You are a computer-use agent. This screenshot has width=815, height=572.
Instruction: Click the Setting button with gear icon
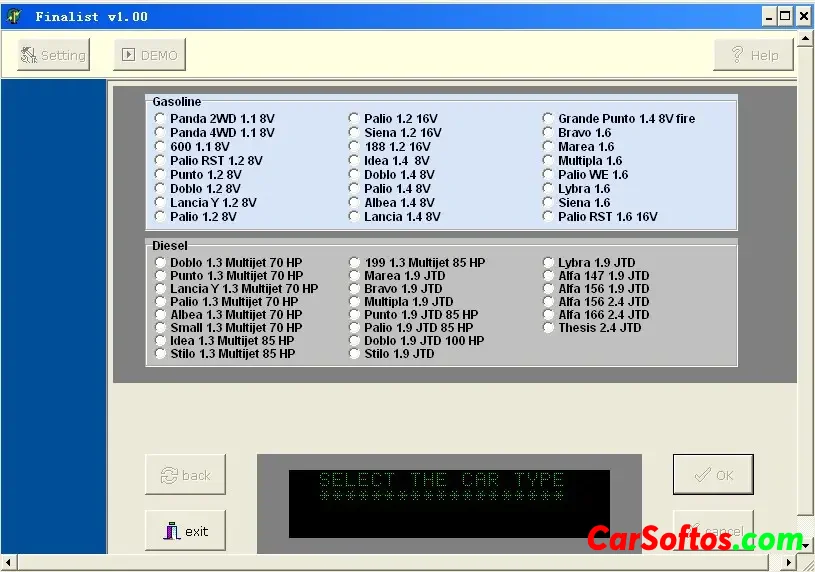(x=54, y=55)
